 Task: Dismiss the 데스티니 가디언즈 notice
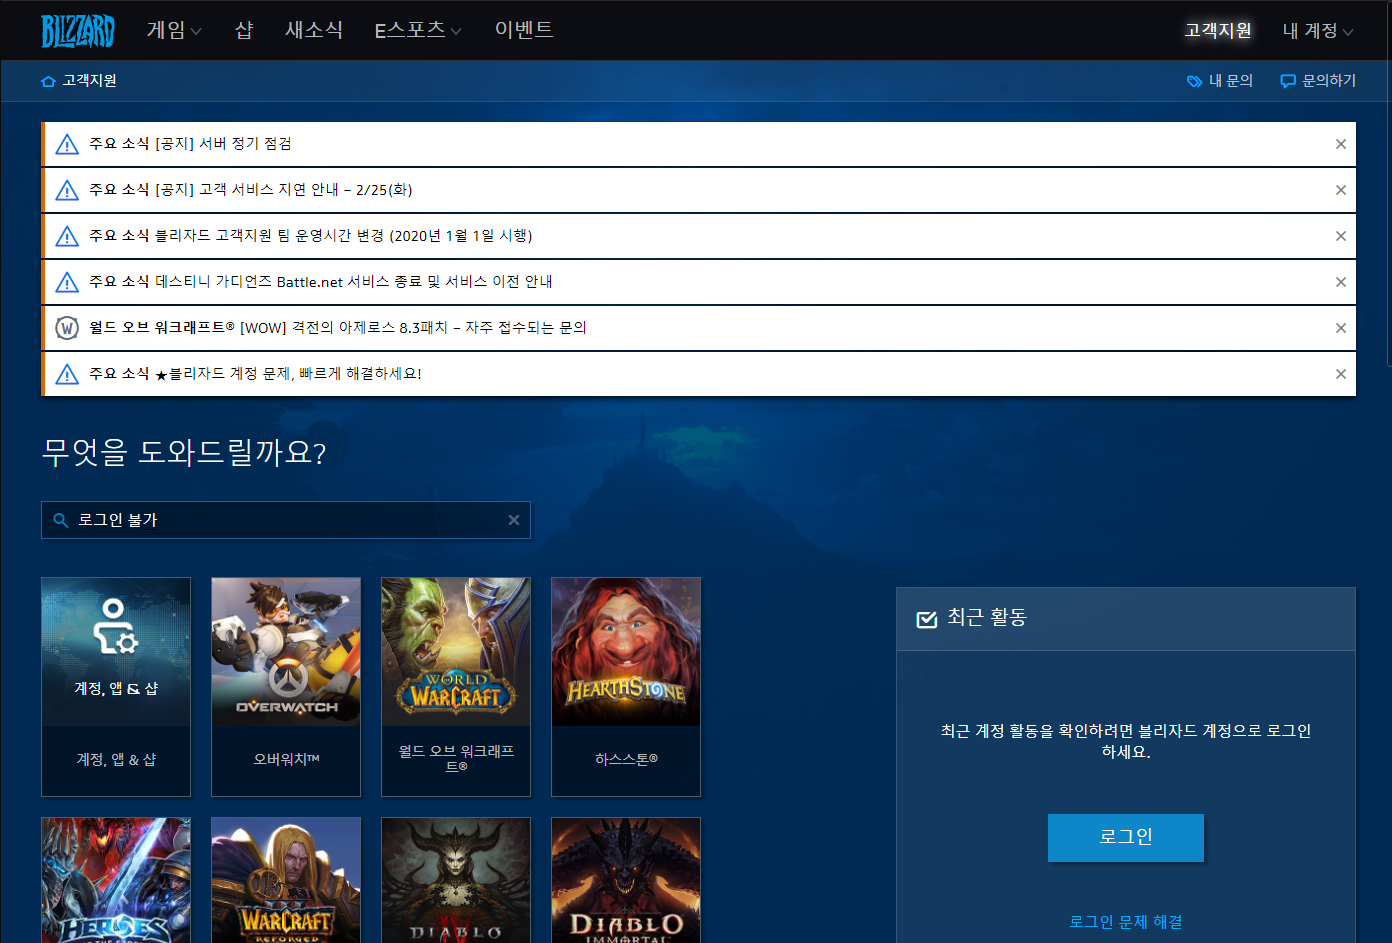(1341, 282)
